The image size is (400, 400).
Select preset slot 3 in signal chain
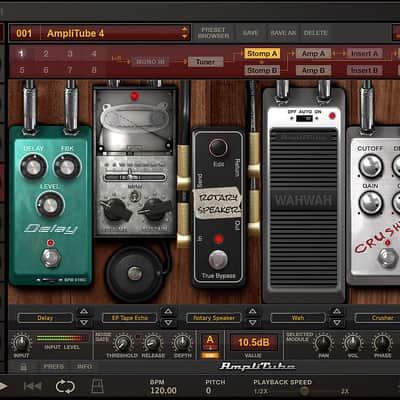click(70, 53)
